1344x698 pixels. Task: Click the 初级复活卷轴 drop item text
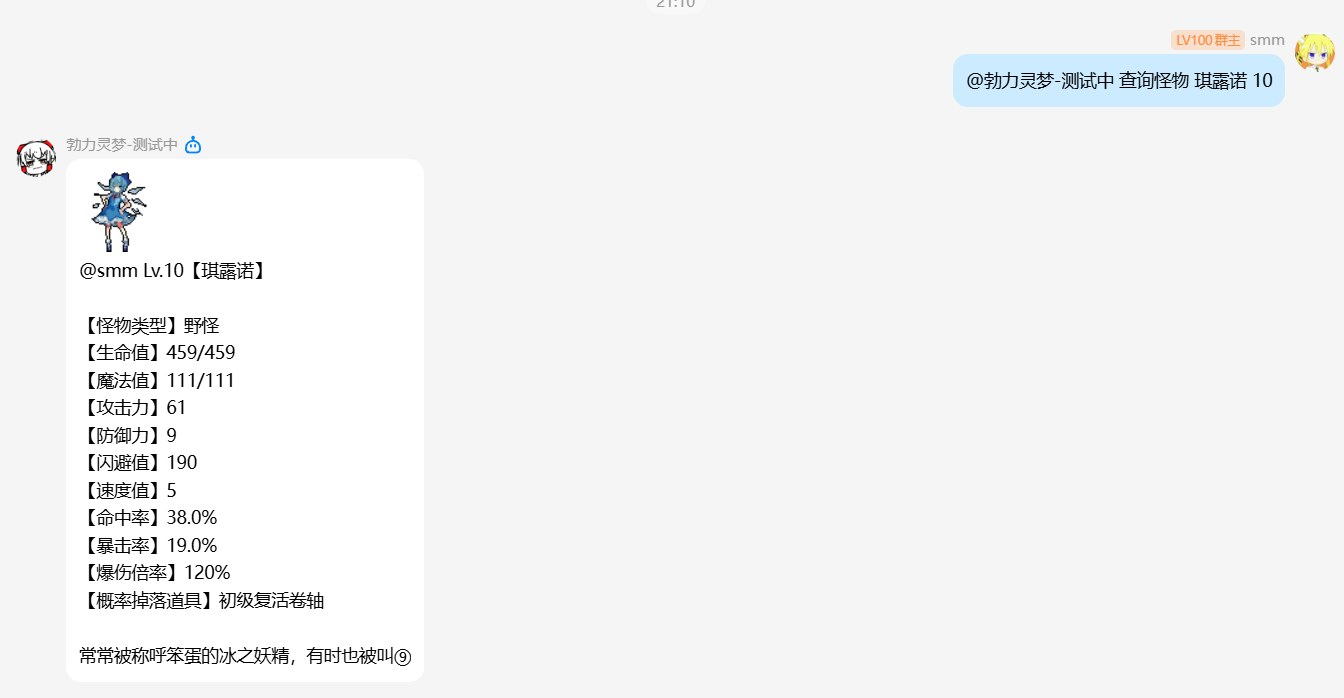pos(271,601)
